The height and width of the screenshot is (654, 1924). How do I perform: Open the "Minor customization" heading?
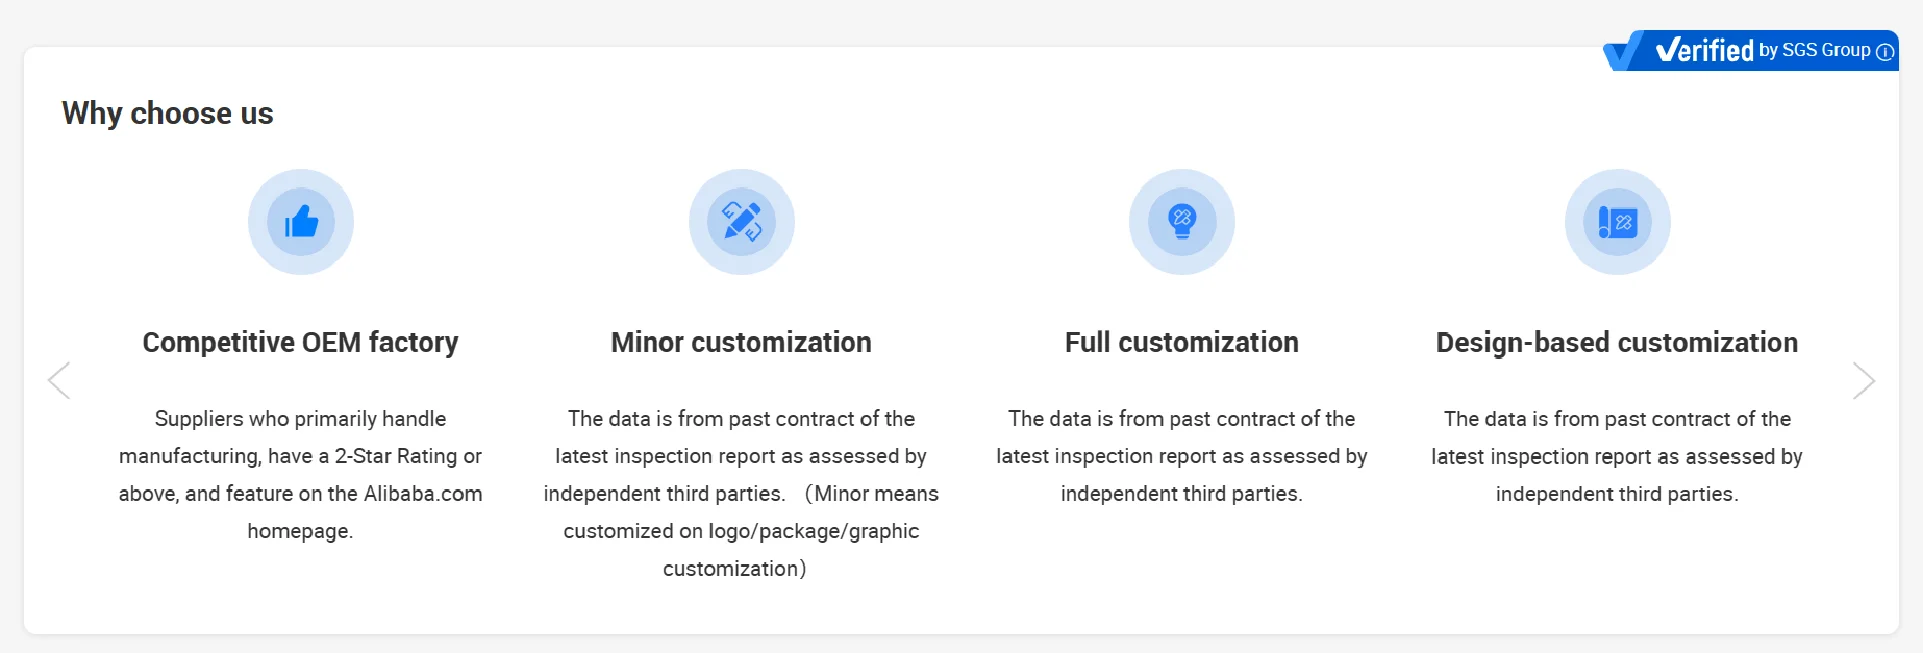tap(741, 342)
